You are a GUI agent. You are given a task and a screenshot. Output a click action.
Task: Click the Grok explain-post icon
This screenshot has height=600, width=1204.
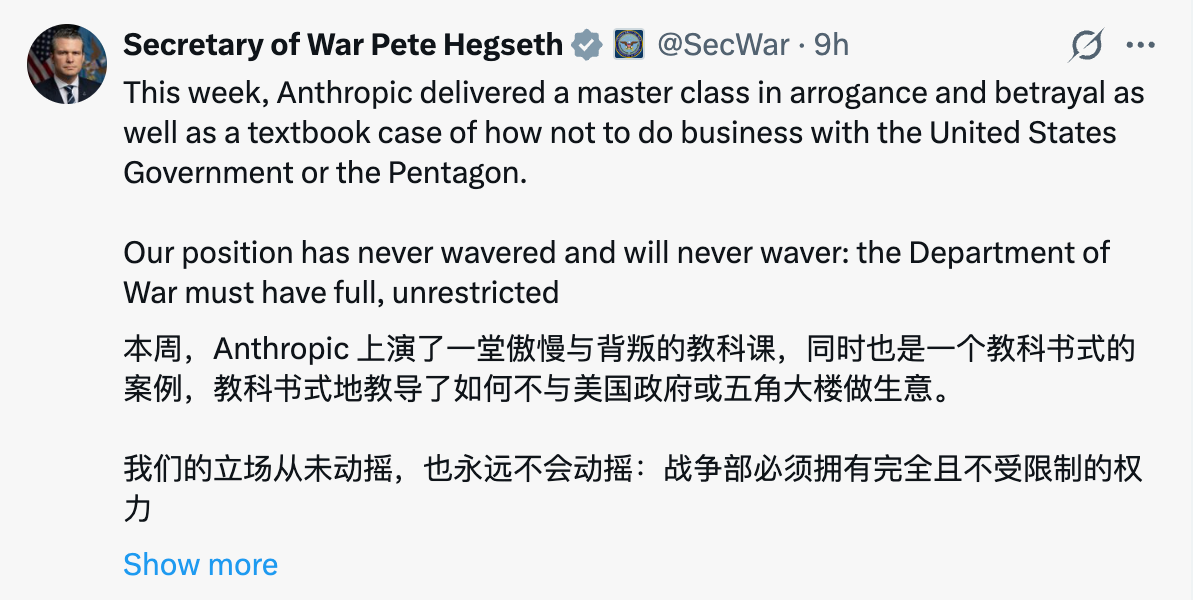[1086, 45]
